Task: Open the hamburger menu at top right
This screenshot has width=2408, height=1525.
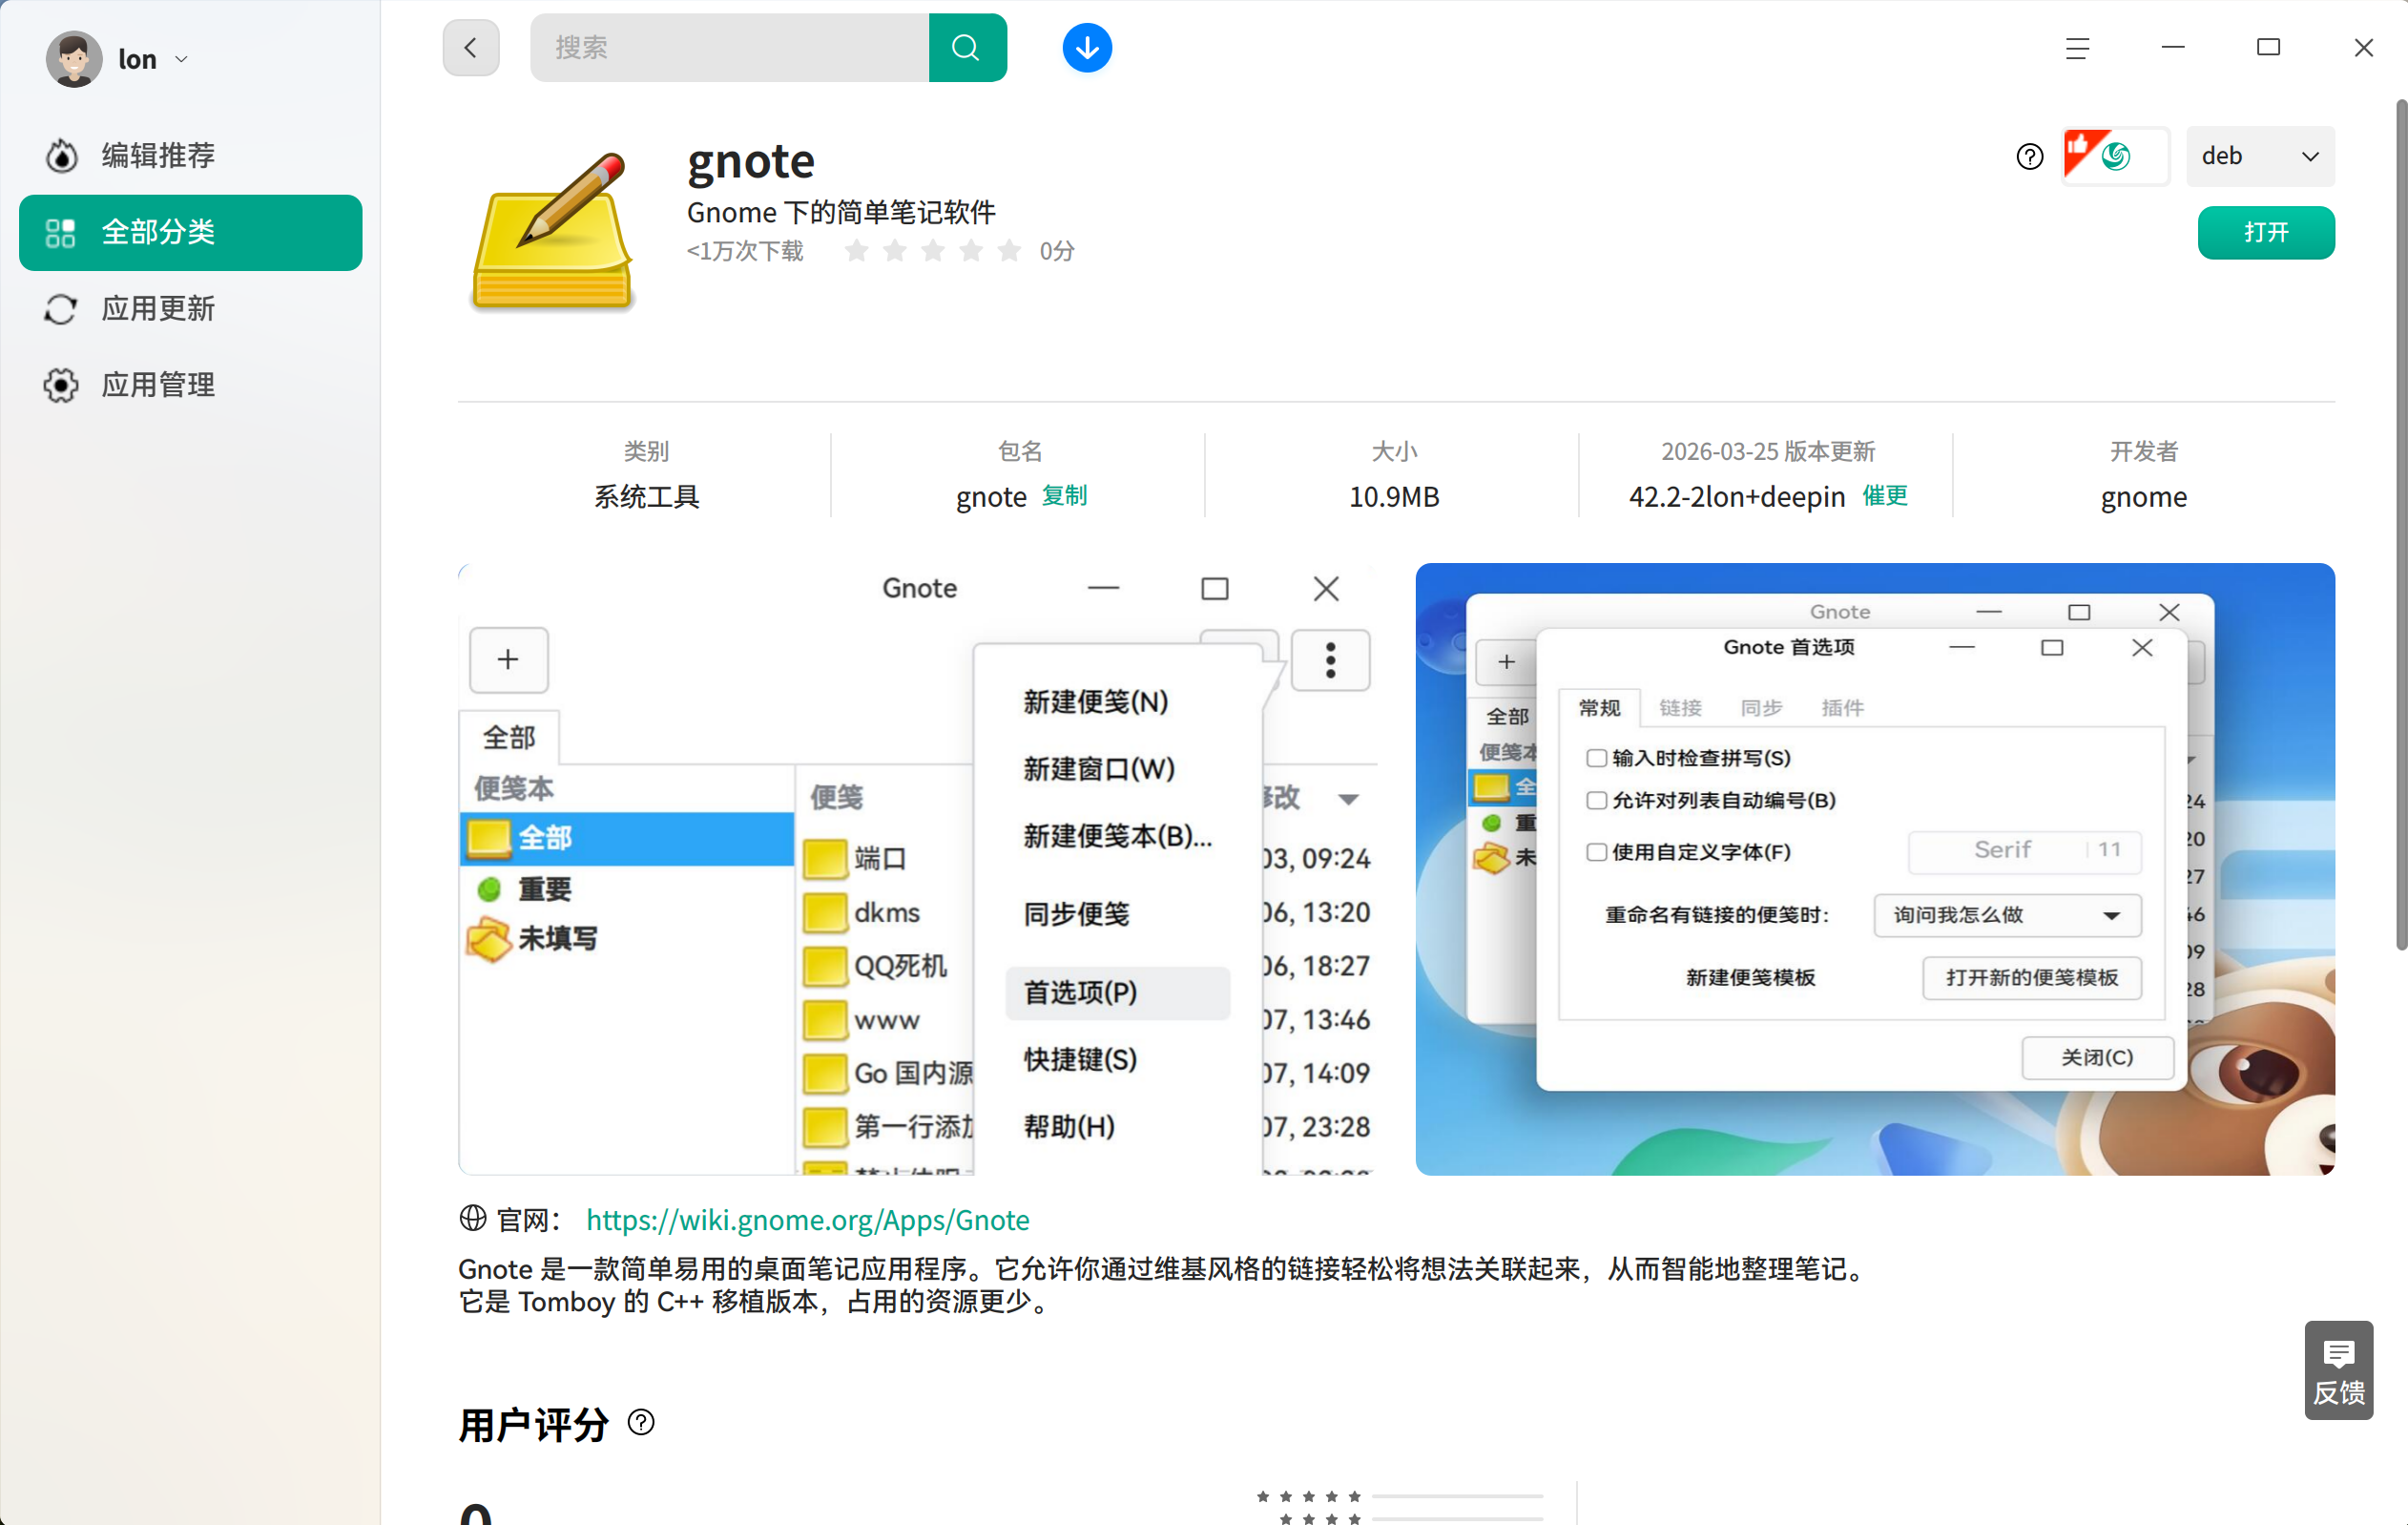Action: pos(2077,47)
